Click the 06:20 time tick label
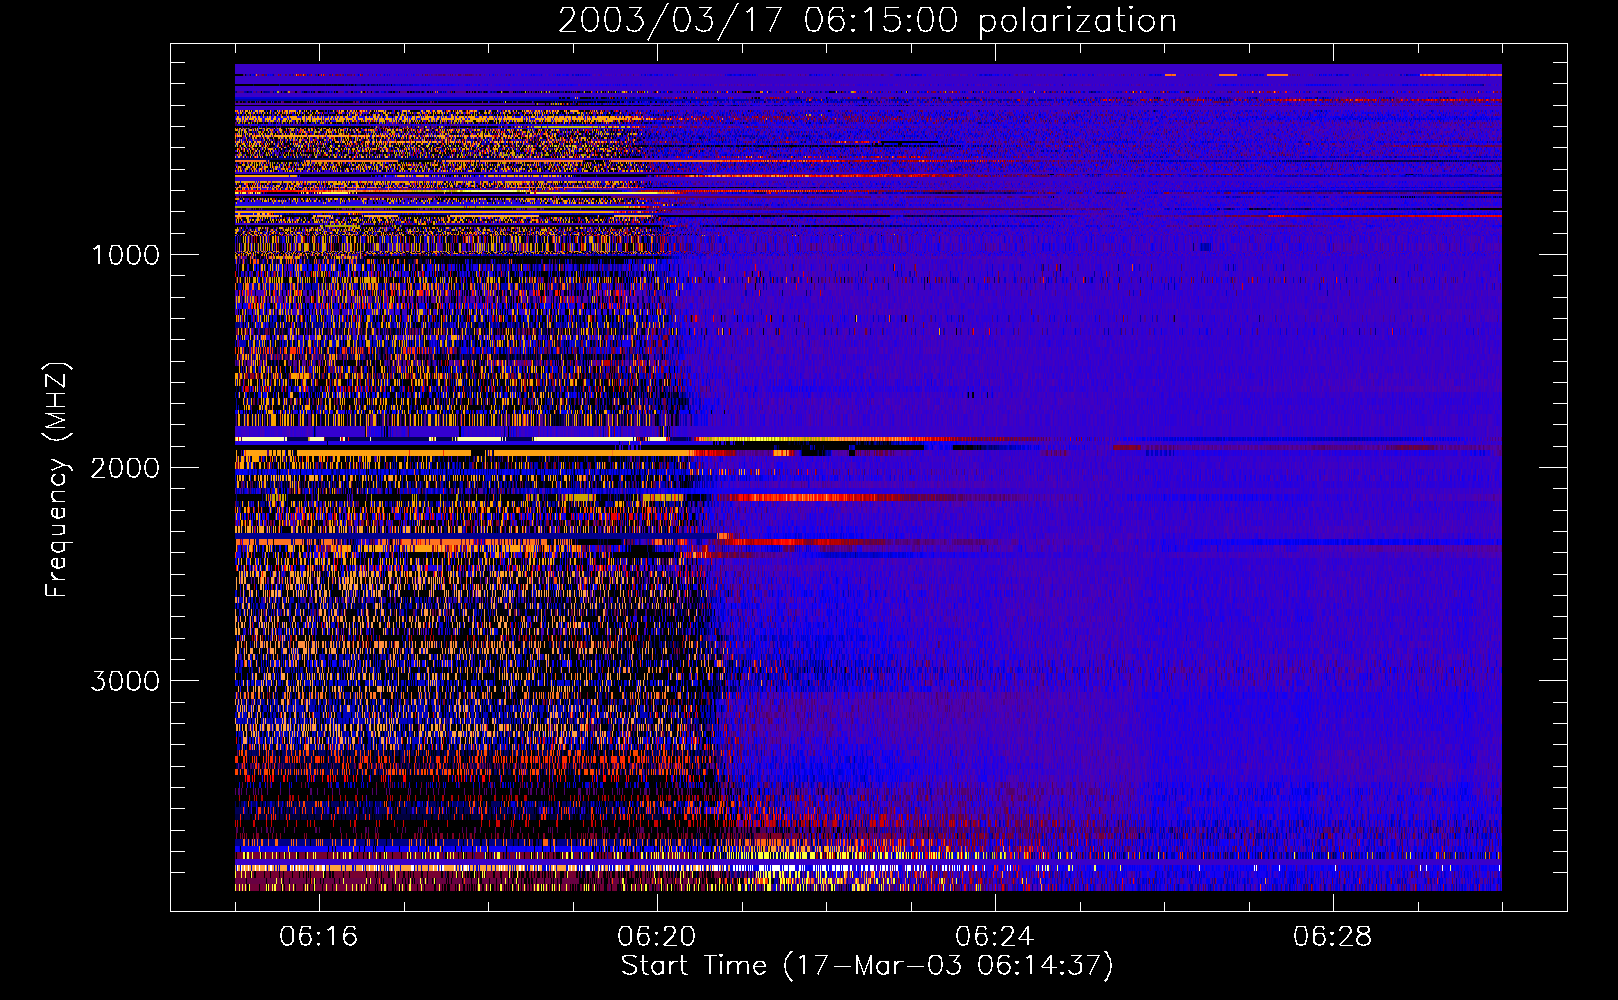Viewport: 1618px width, 1000px height. pyautogui.click(x=657, y=936)
